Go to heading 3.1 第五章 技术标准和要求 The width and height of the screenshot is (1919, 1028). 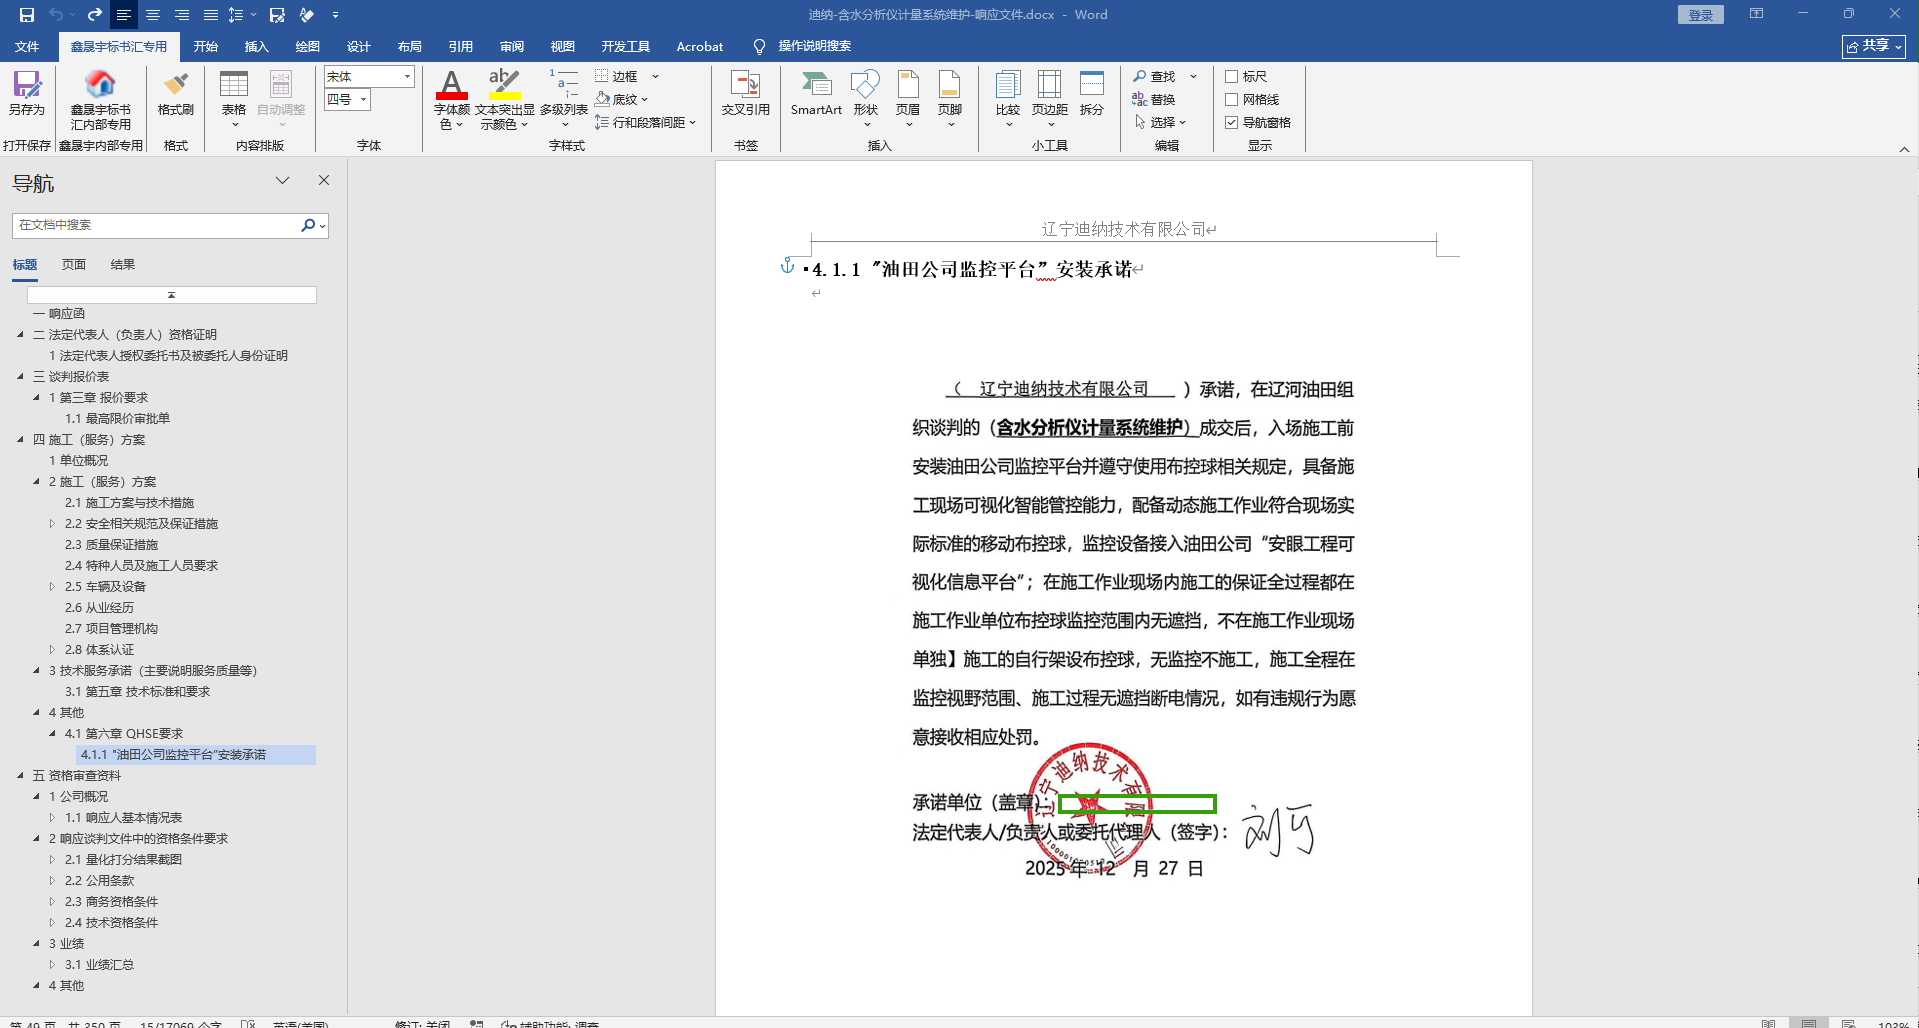(138, 692)
